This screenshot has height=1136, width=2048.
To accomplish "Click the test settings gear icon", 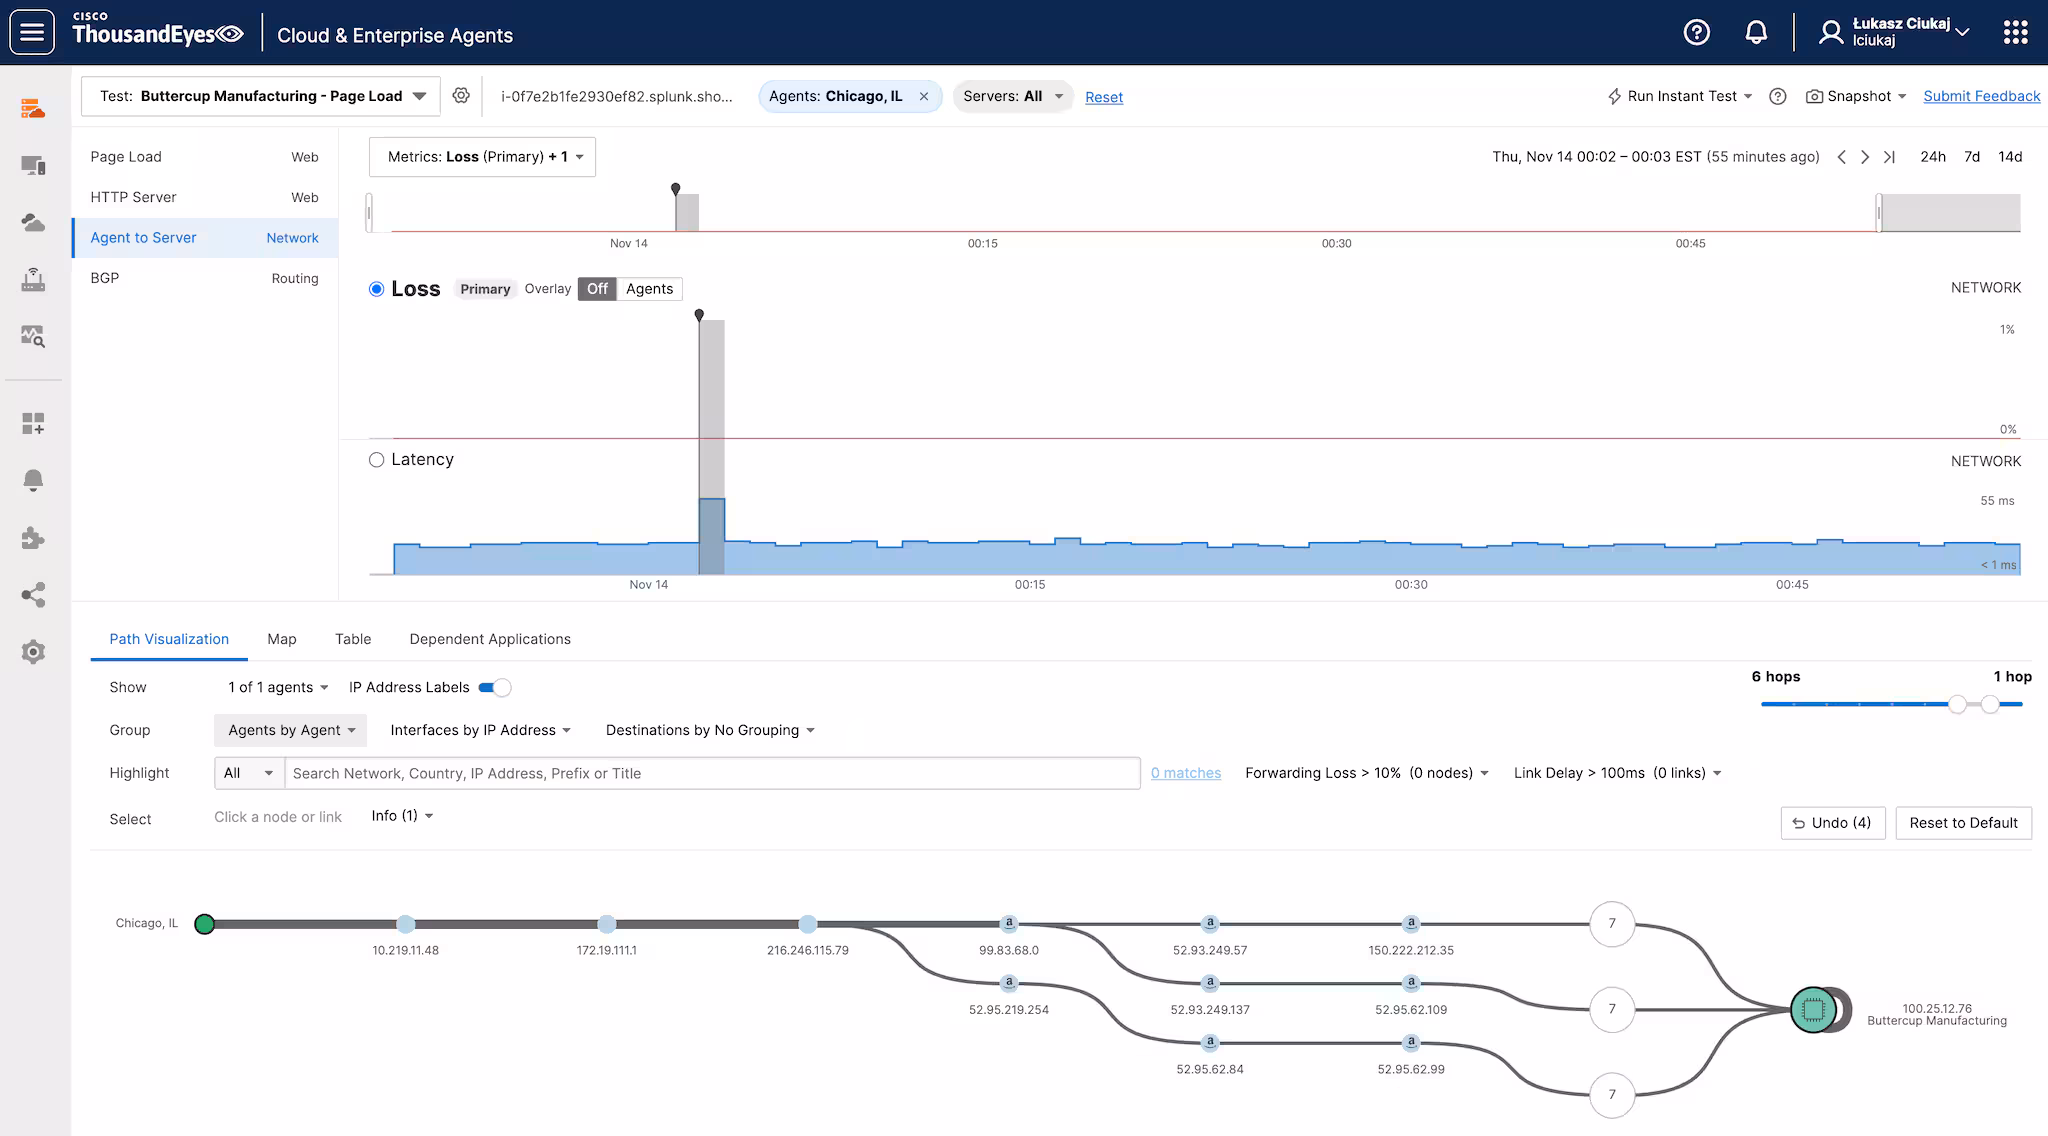I will [461, 96].
